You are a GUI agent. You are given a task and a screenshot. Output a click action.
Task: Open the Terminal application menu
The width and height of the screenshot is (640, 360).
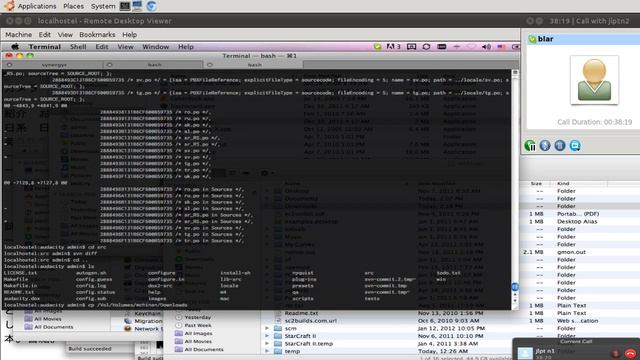(45, 47)
